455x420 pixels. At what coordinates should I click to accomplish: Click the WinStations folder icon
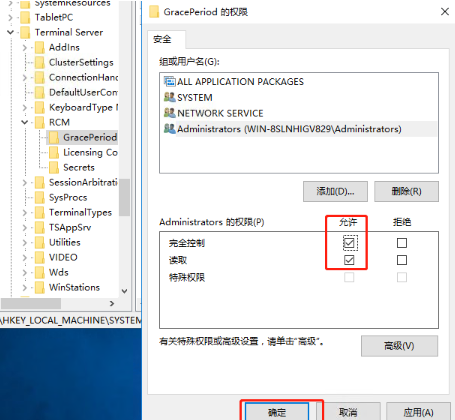click(x=40, y=287)
